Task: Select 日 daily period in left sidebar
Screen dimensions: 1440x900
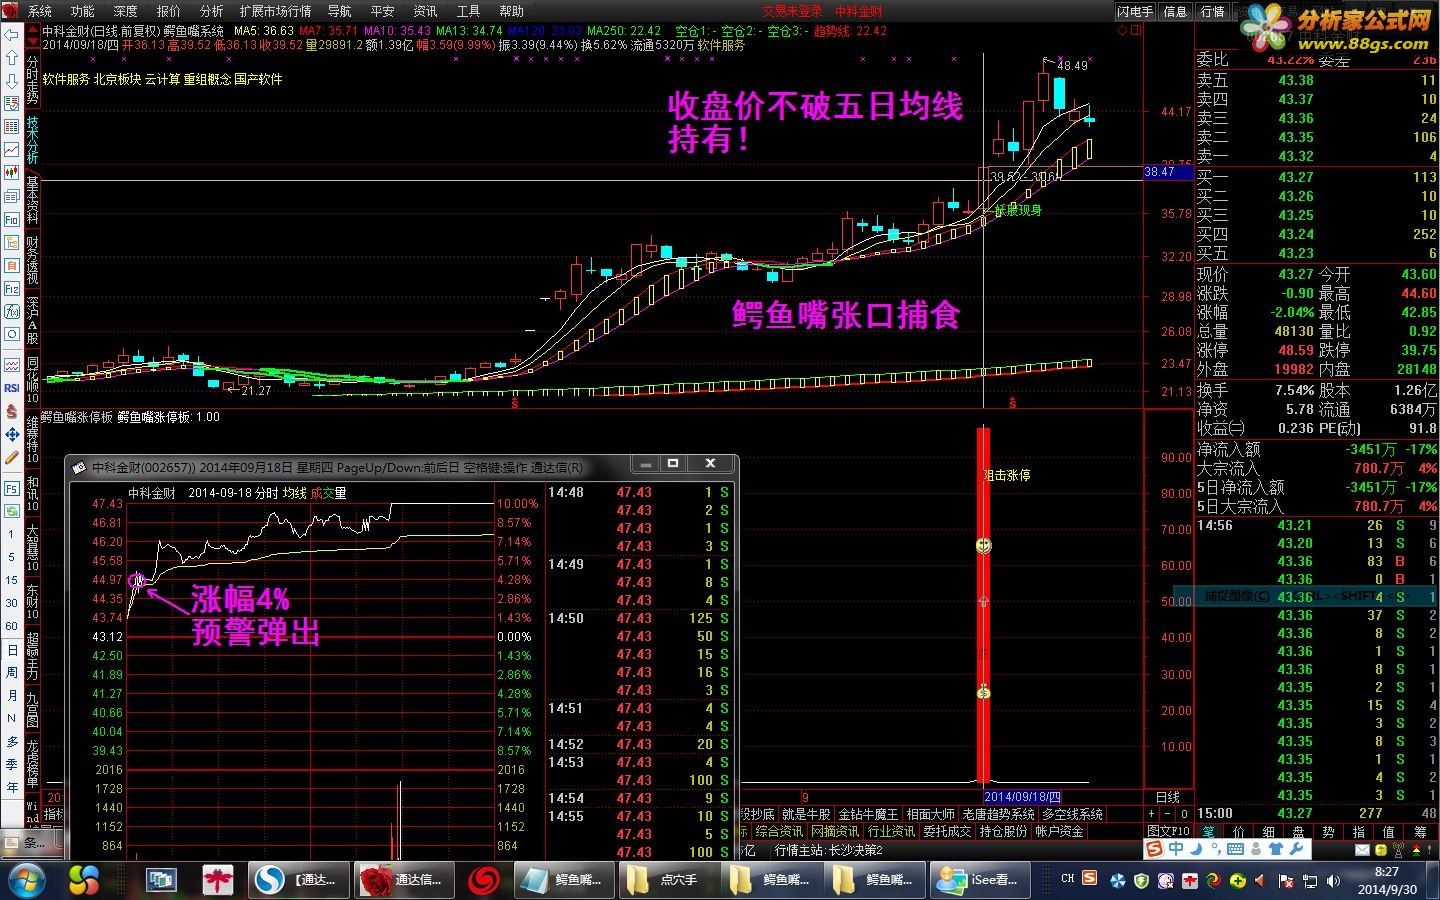Action: tap(12, 650)
